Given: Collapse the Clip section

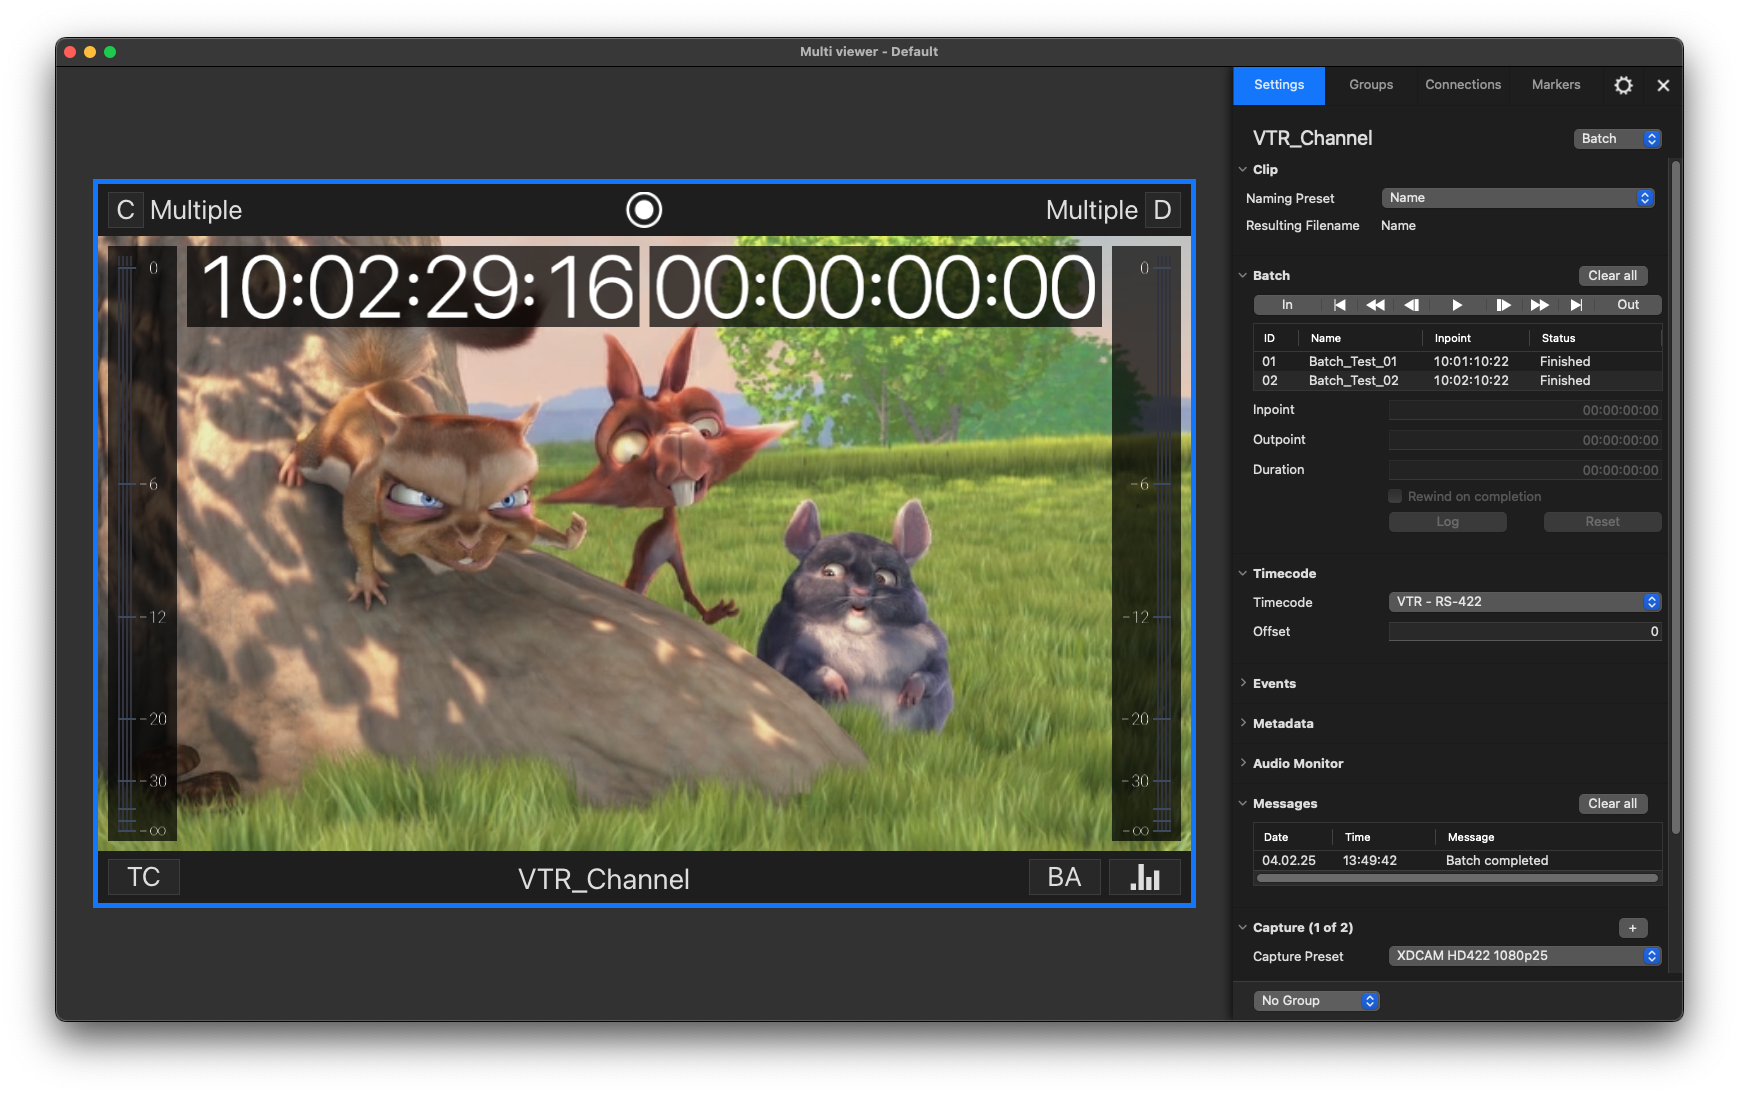Looking at the screenshot, I should click(1243, 170).
